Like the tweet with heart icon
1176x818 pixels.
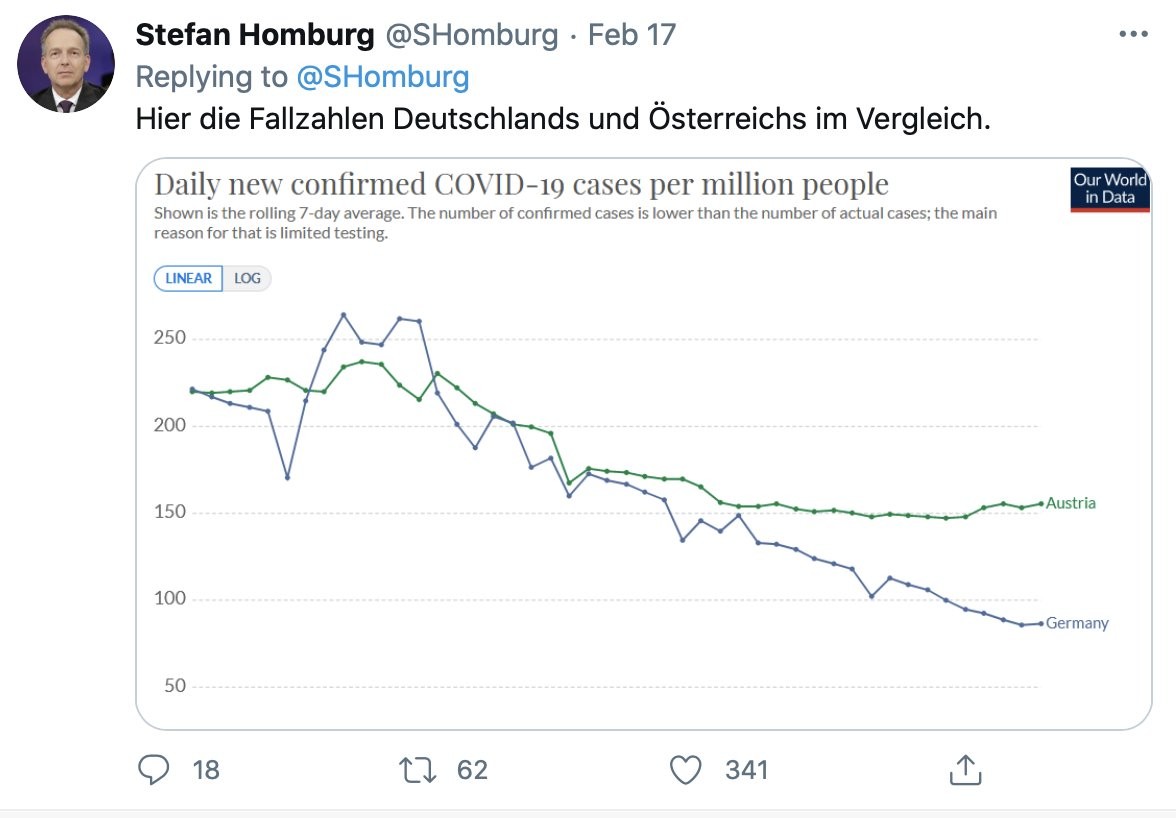tap(686, 769)
